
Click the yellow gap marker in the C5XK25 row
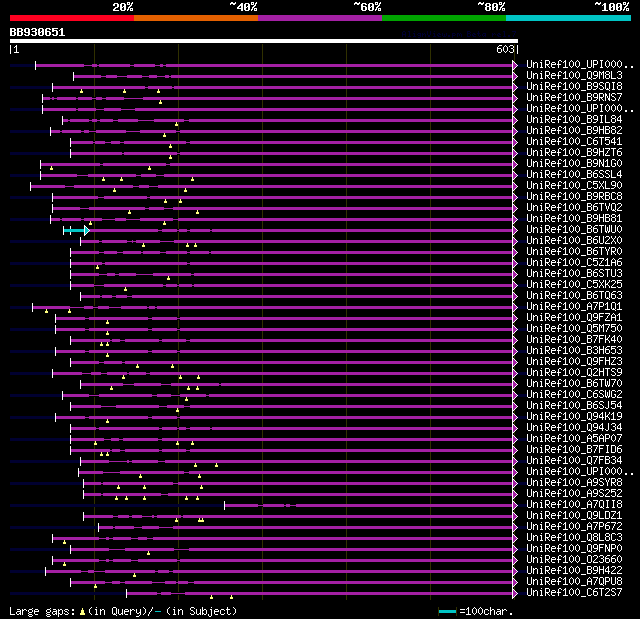tap(125, 289)
